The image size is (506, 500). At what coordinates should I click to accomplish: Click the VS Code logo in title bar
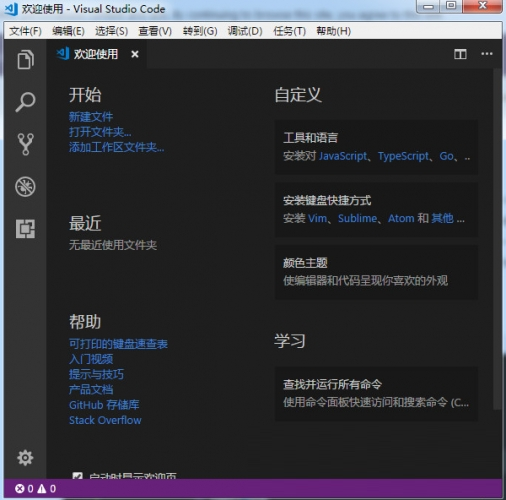(x=11, y=9)
